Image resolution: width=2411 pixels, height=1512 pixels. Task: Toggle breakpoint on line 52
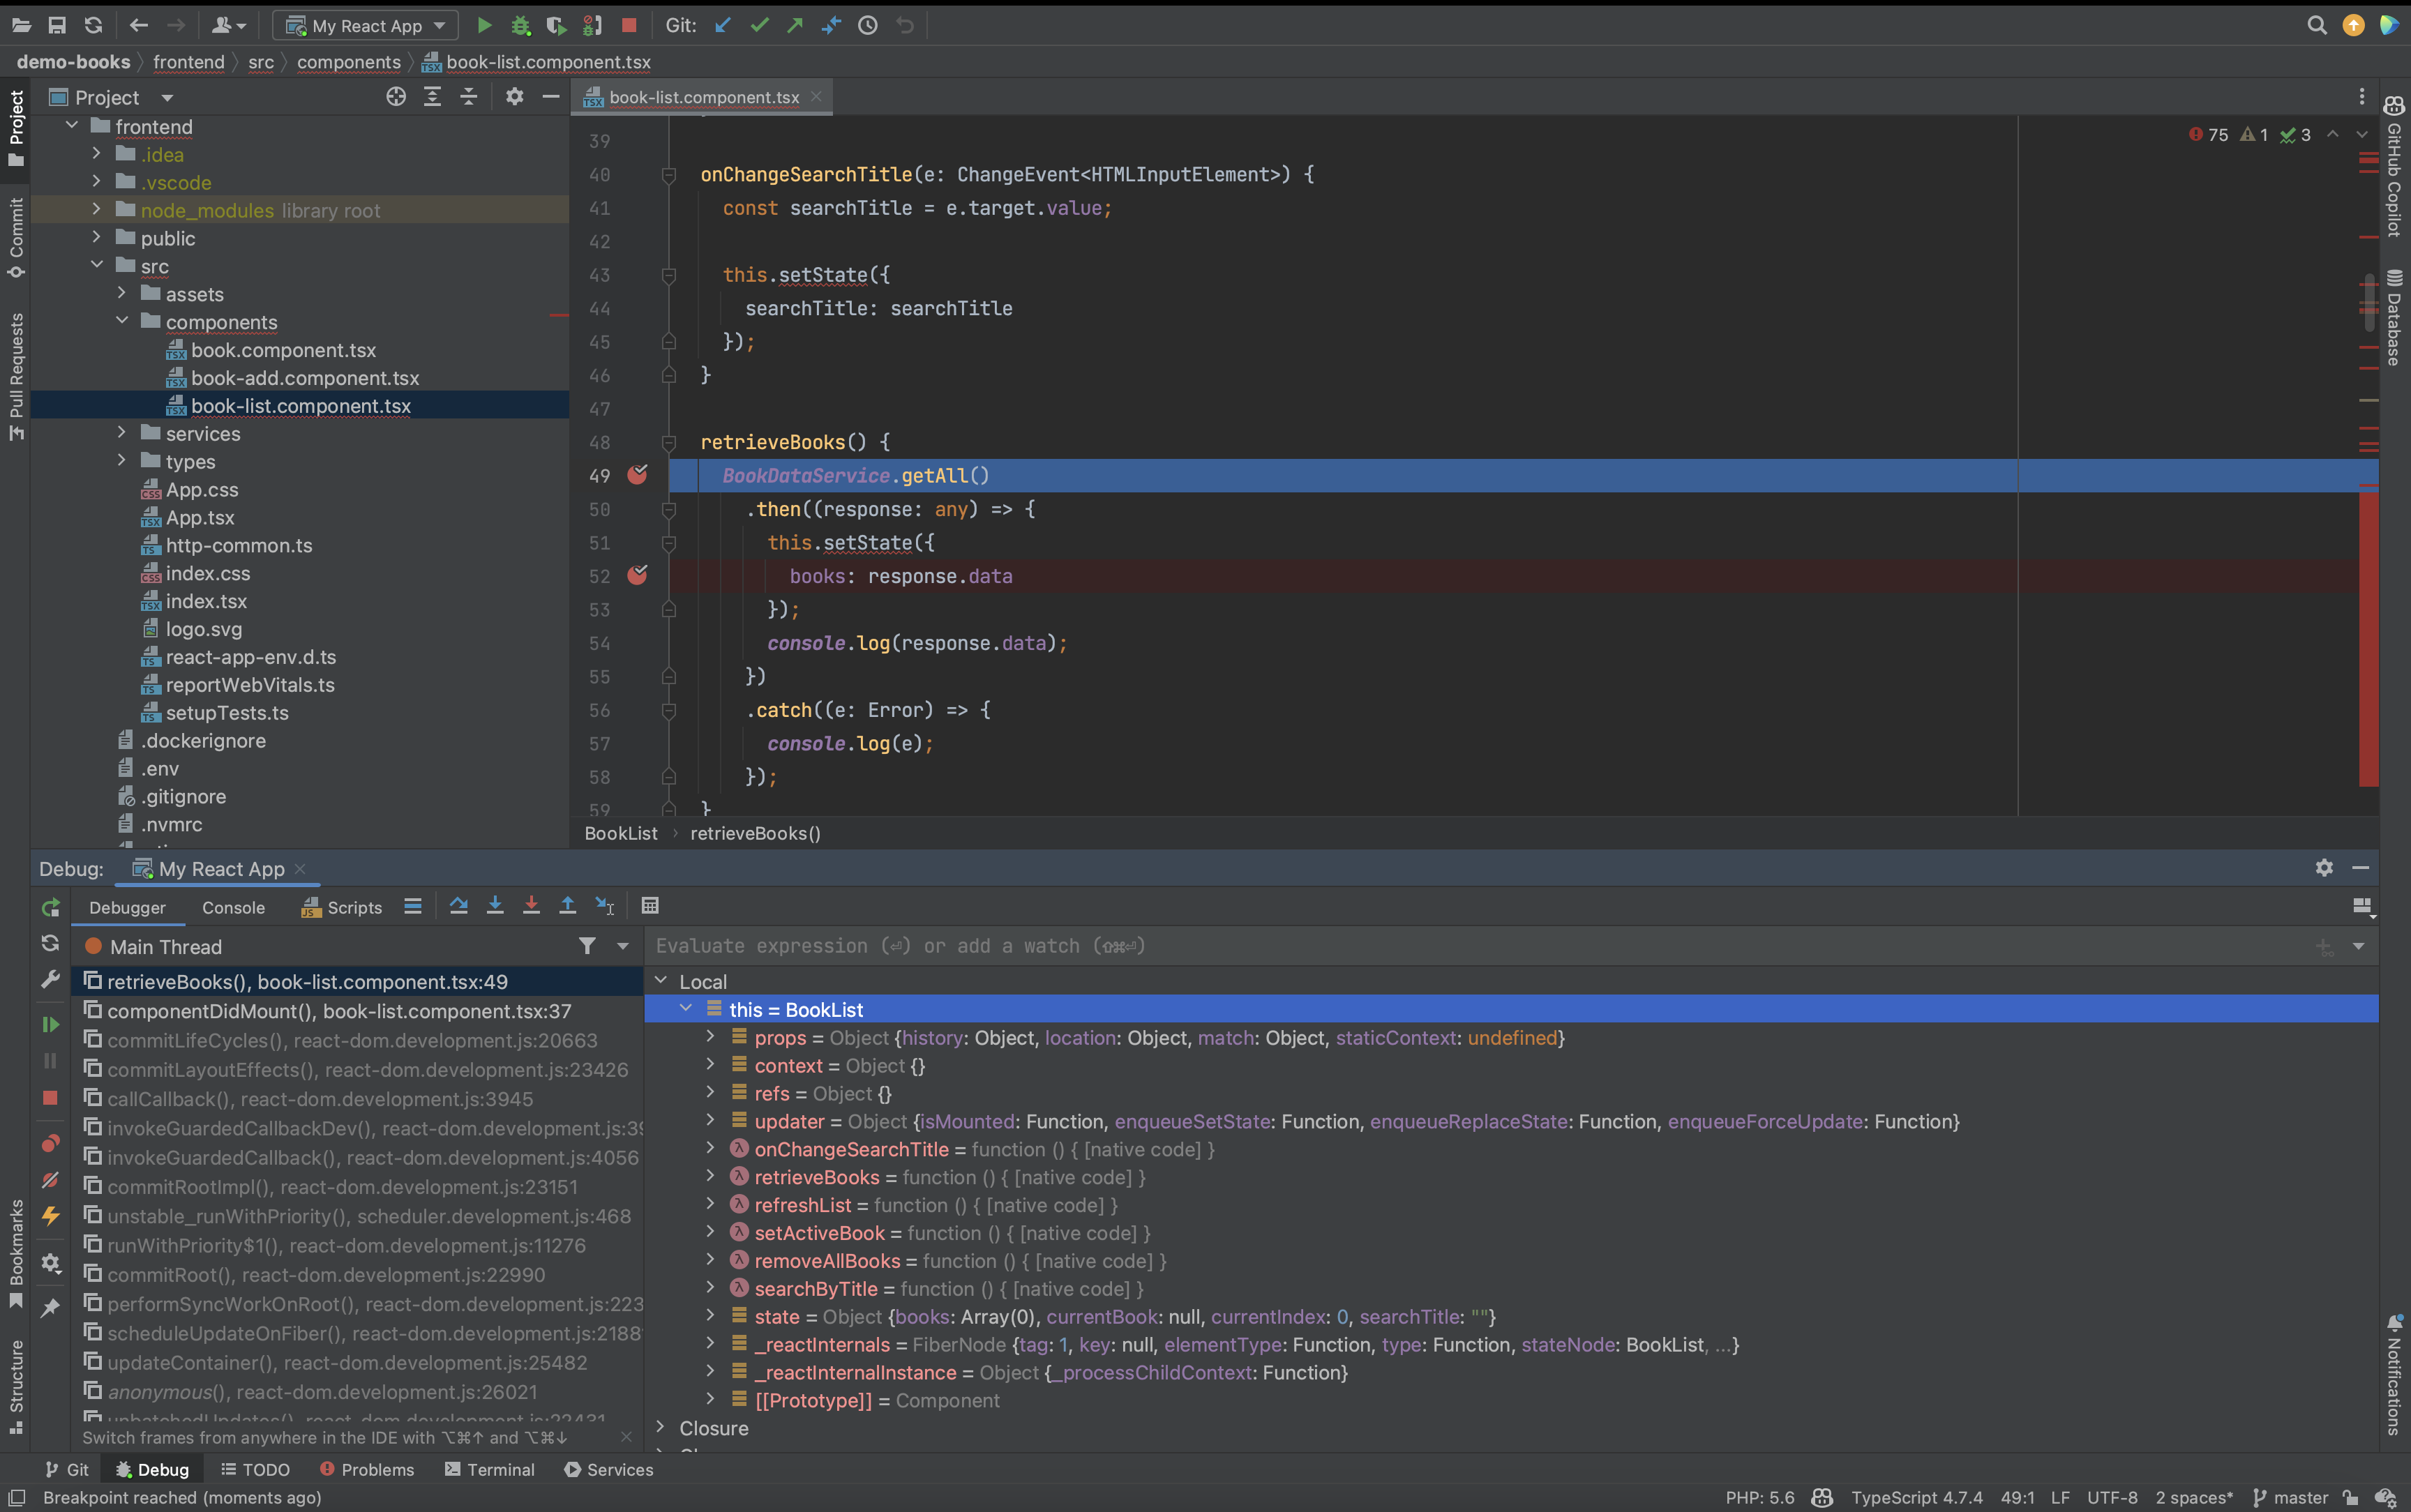click(x=637, y=576)
